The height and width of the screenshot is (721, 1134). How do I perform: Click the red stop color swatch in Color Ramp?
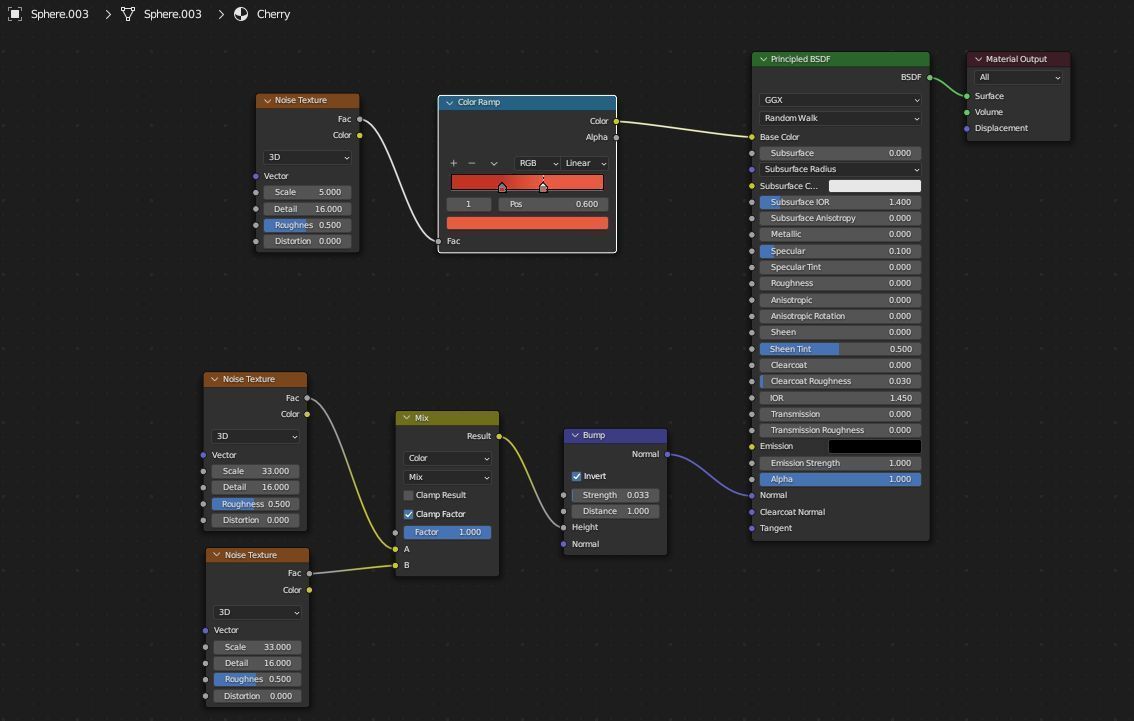point(527,223)
